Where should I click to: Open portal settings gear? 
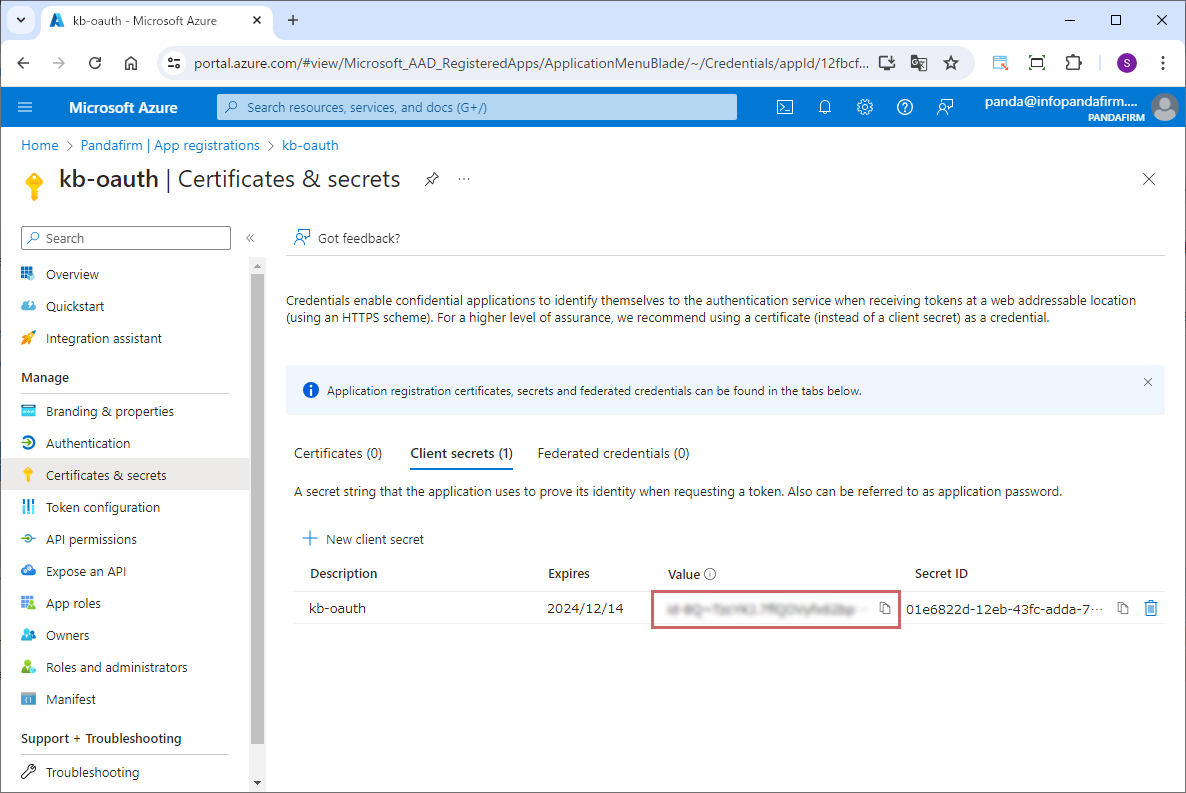click(865, 107)
